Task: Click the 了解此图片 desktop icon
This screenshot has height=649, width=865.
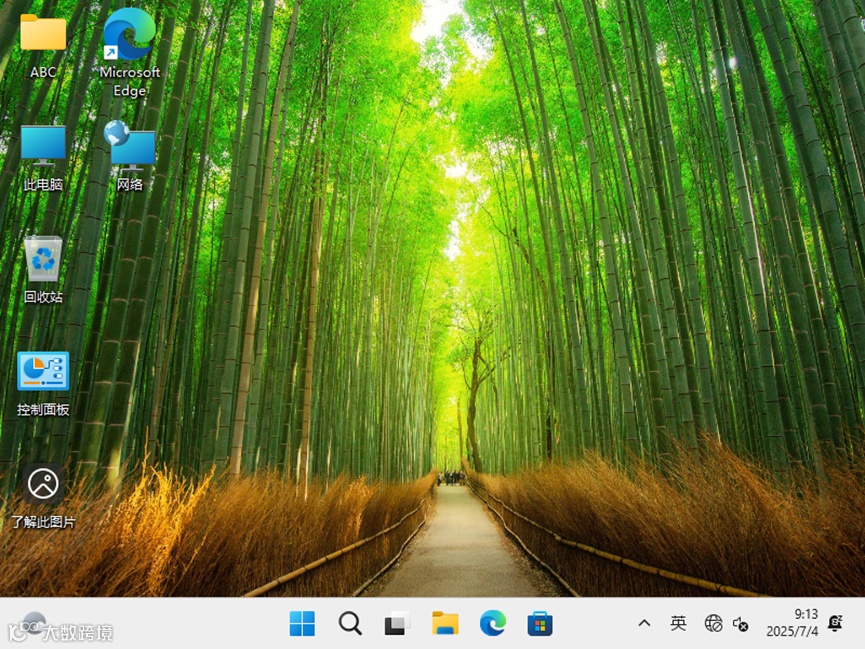Action: (x=43, y=496)
